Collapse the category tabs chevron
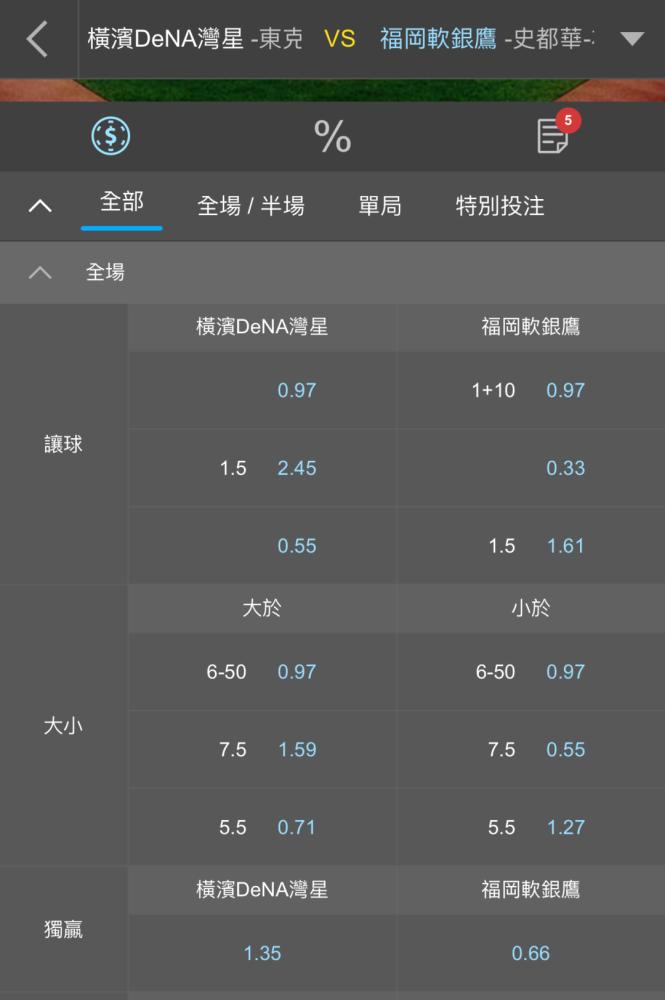Viewport: 665px width, 1000px height. 40,205
